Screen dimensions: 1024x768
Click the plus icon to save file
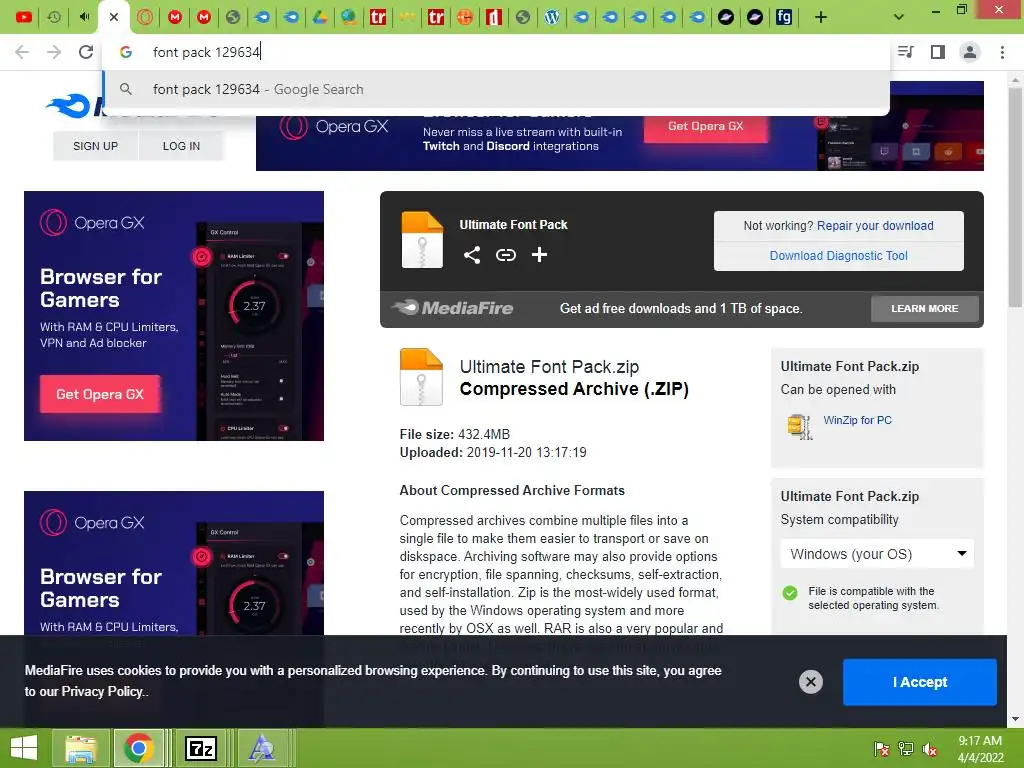click(539, 255)
